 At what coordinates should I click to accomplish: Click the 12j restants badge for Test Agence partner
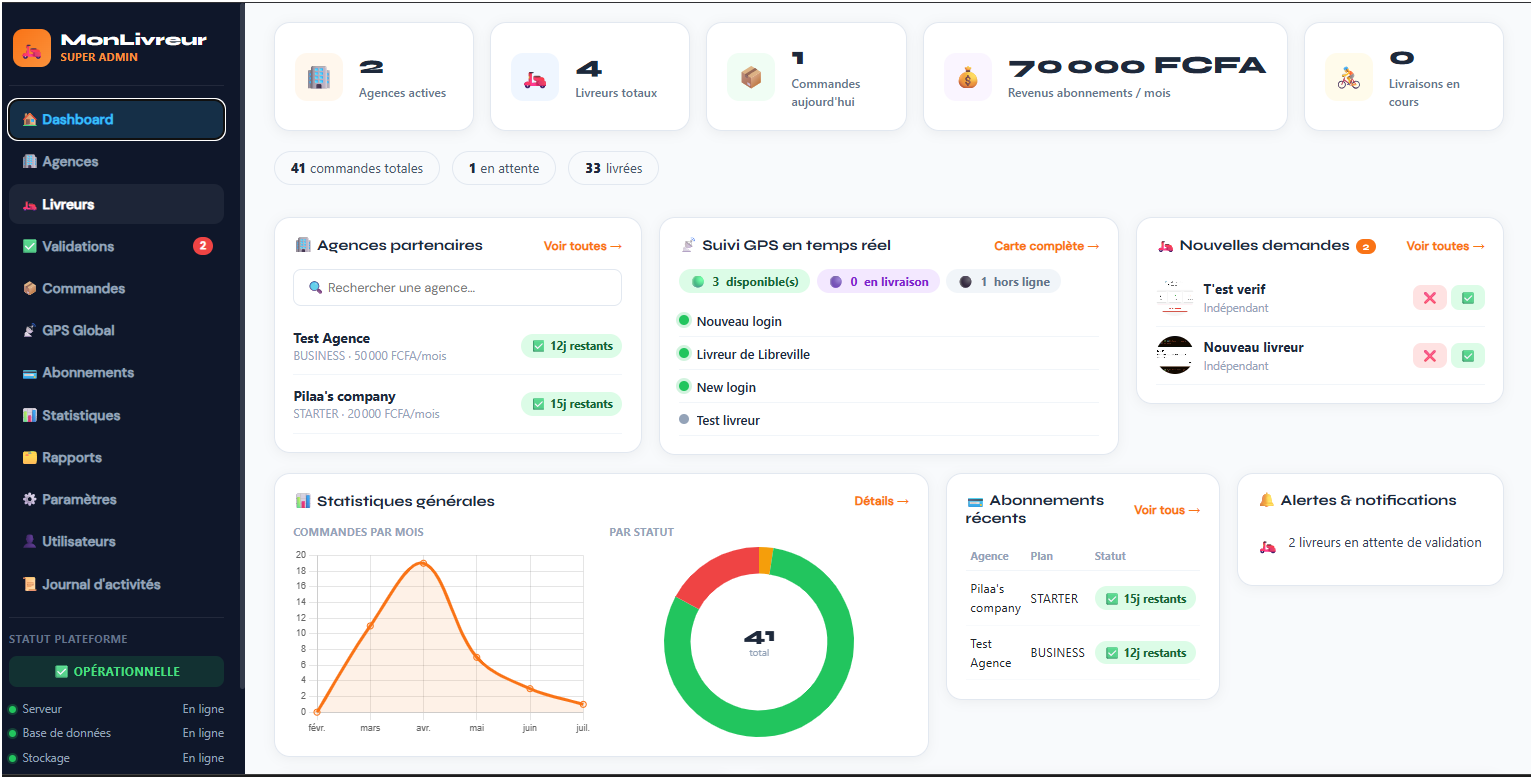click(x=571, y=346)
